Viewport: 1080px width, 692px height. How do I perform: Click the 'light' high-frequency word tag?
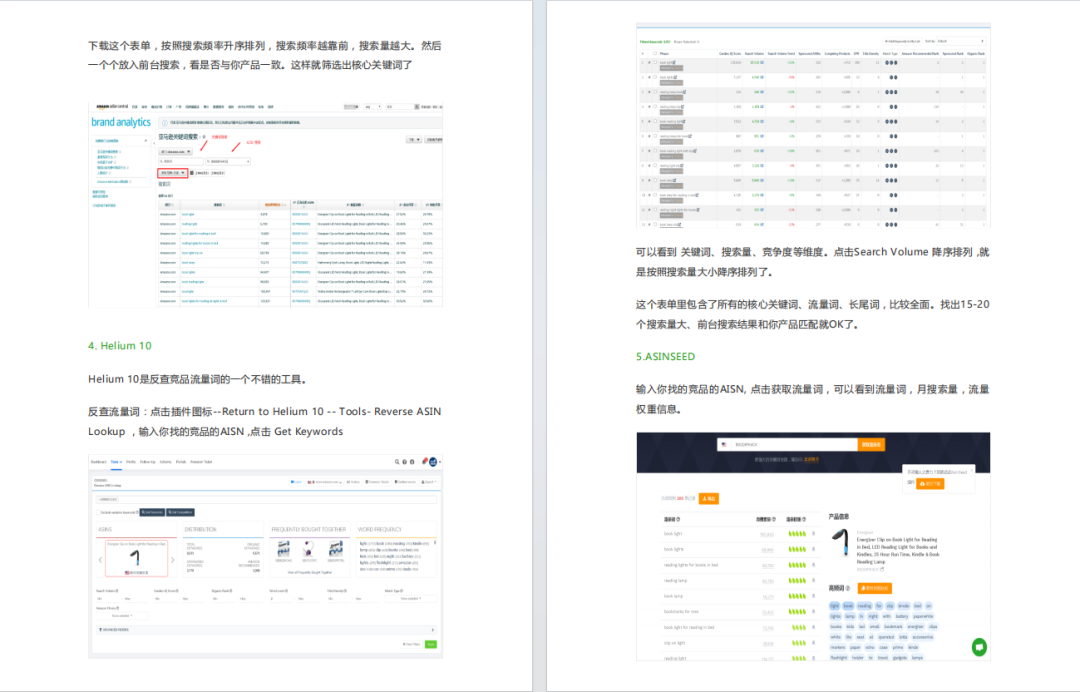(835, 606)
